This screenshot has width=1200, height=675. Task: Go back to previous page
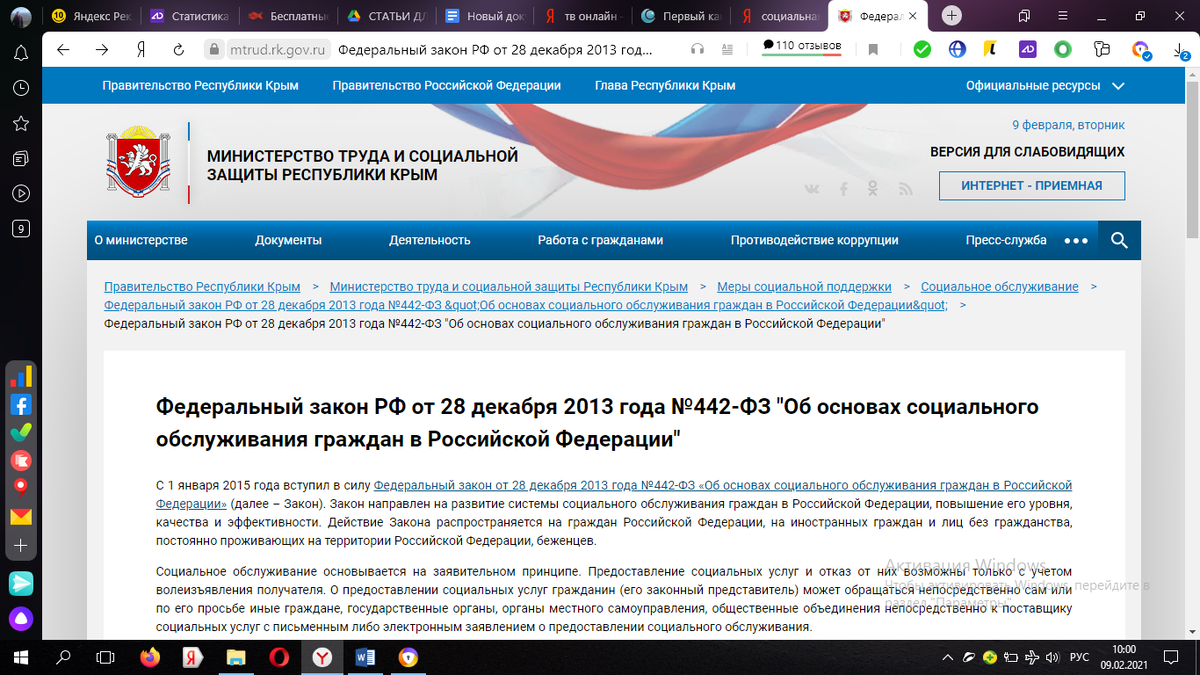tap(64, 50)
